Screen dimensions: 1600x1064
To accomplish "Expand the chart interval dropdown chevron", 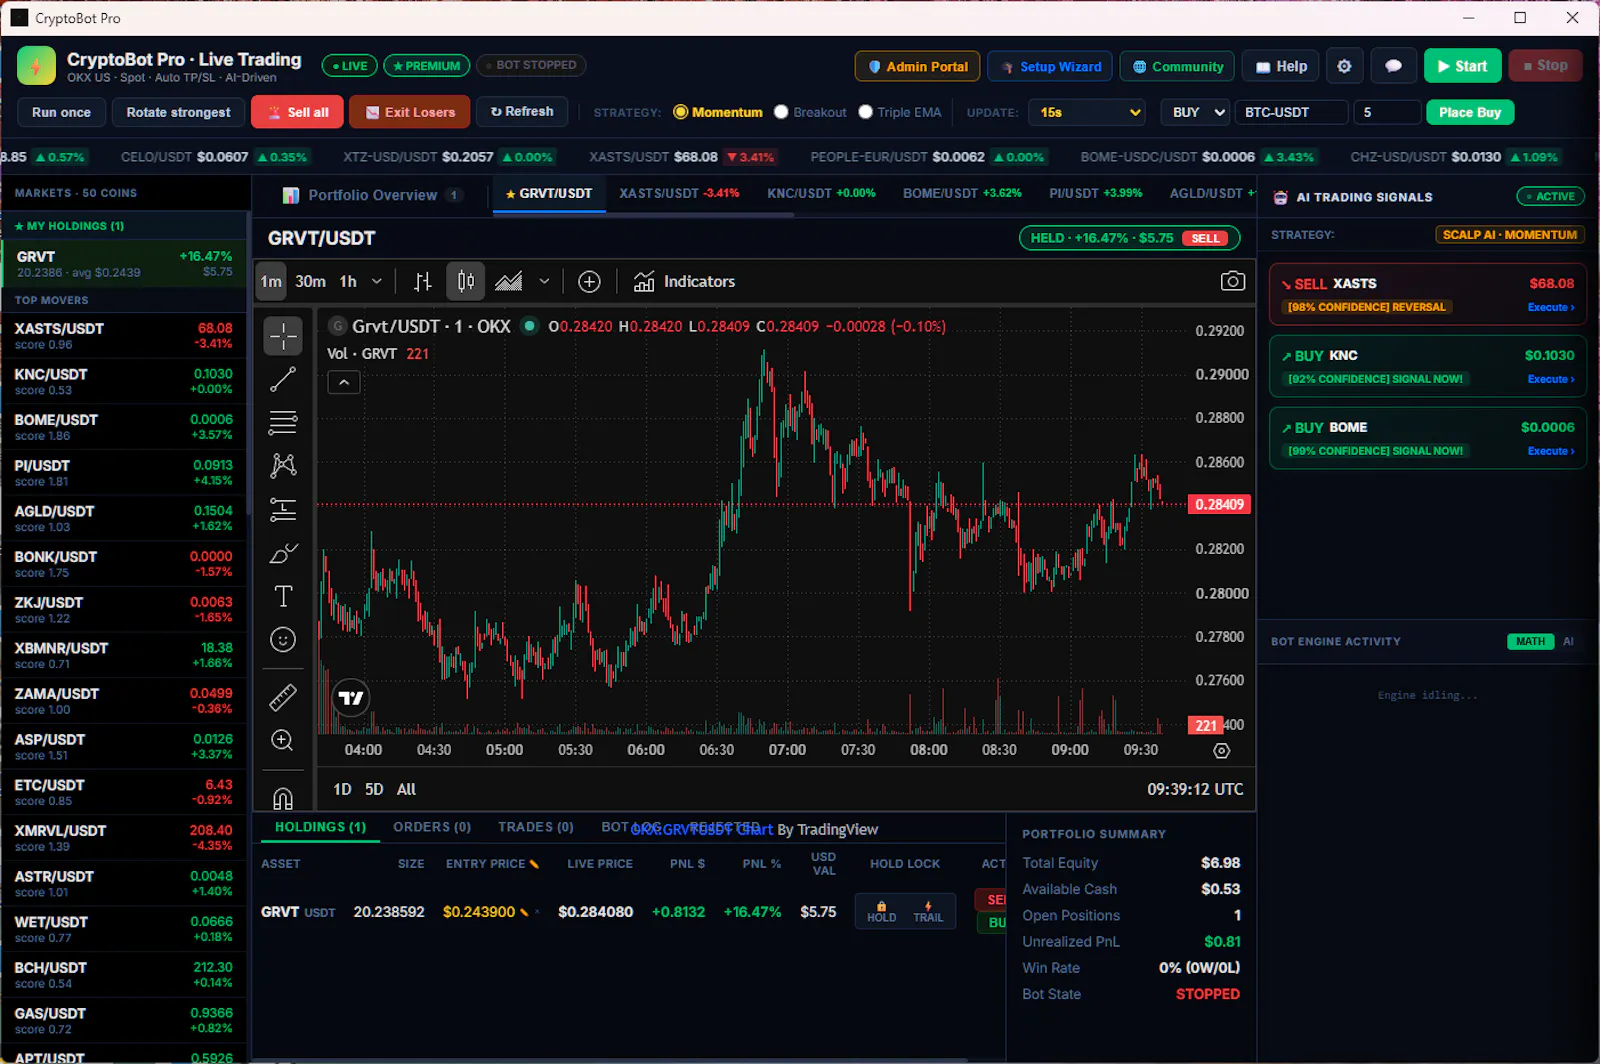I will click(377, 282).
